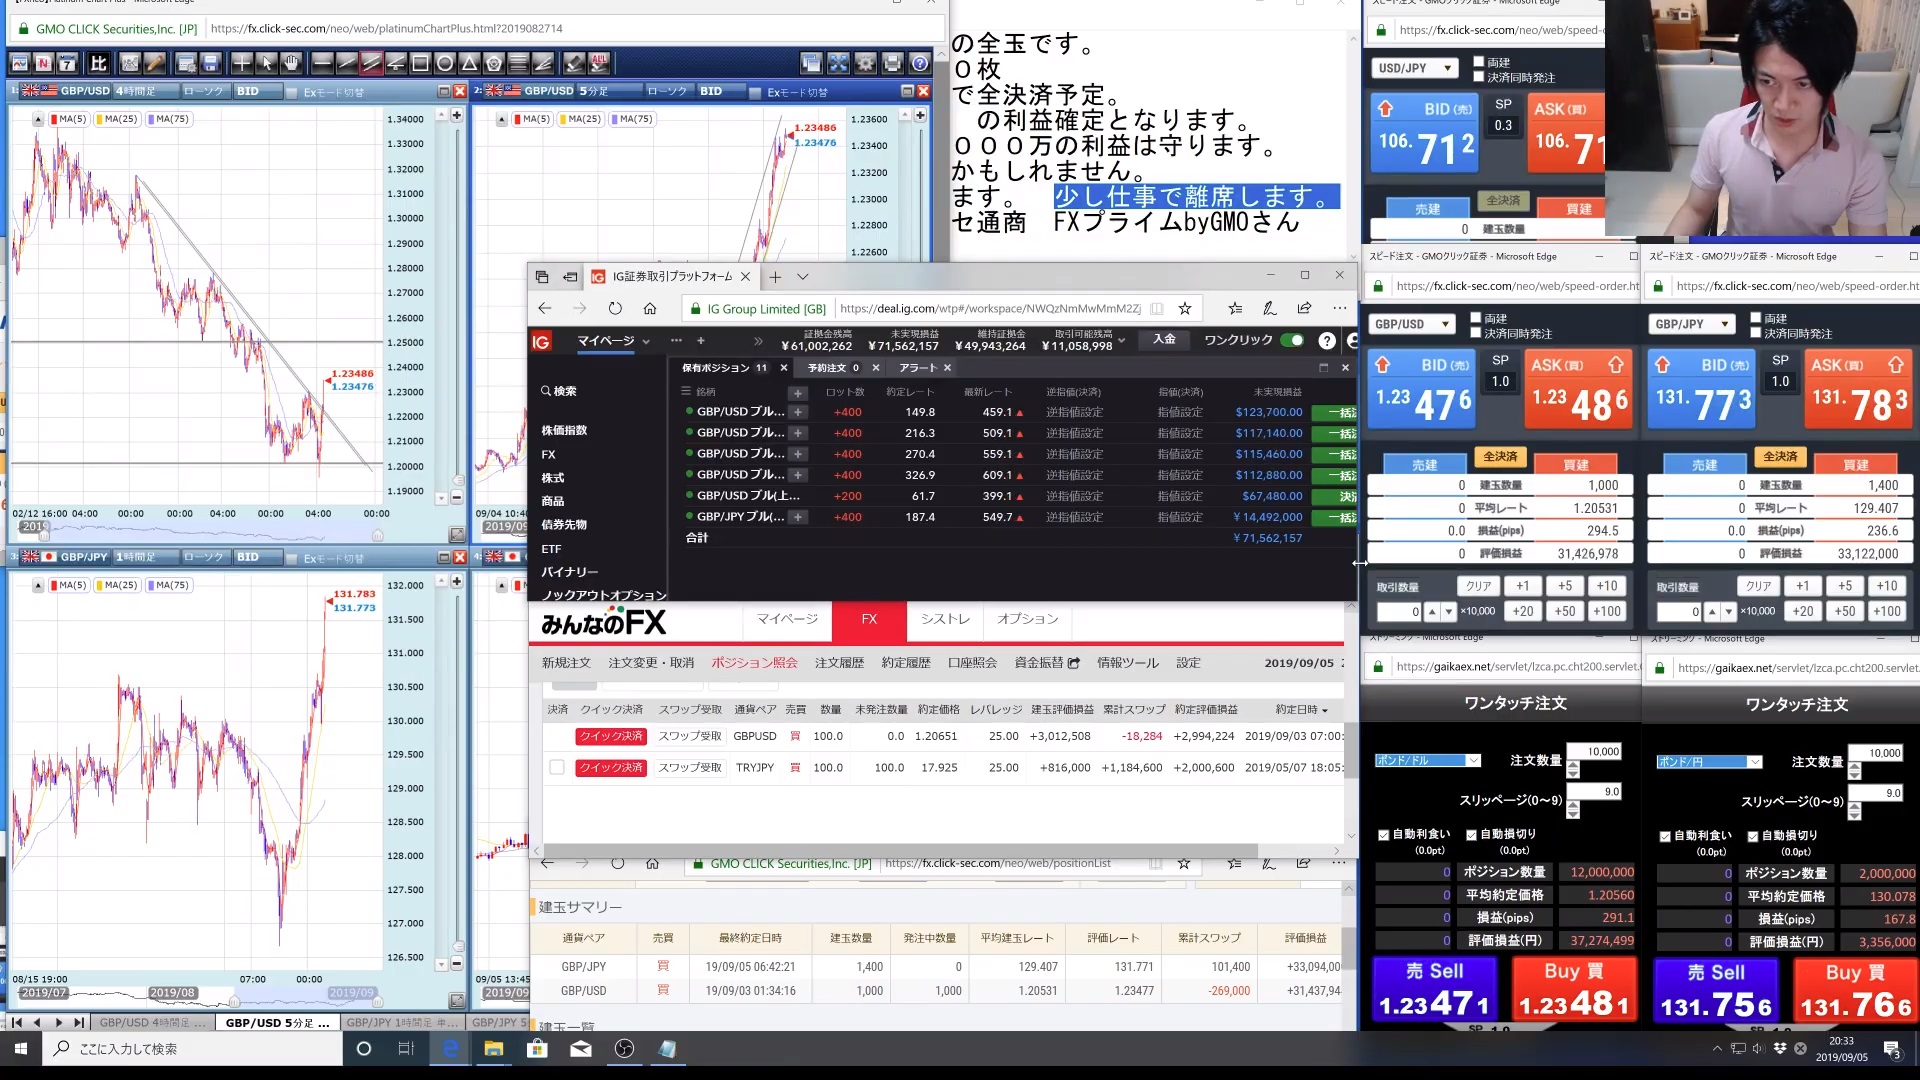Select the hand pan tool in chart toolbar
Image resolution: width=1920 pixels, height=1080 pixels.
click(x=291, y=64)
